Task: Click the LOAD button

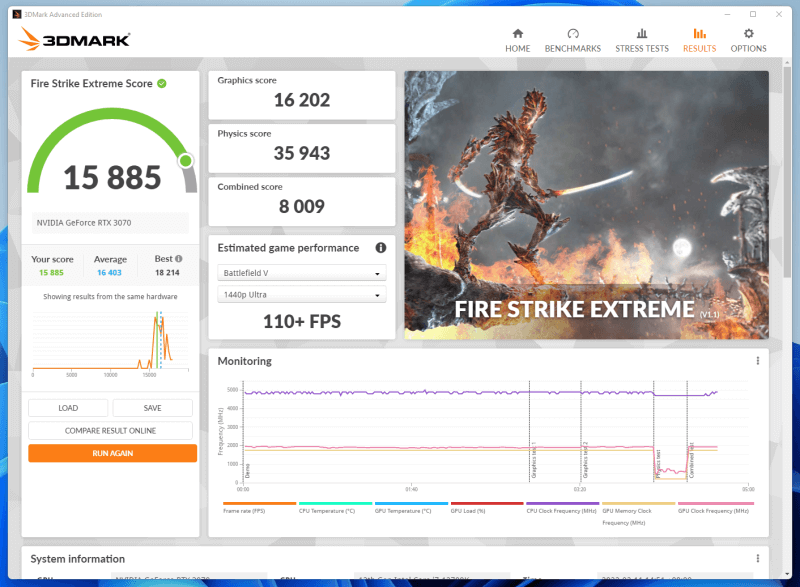Action: (x=68, y=408)
